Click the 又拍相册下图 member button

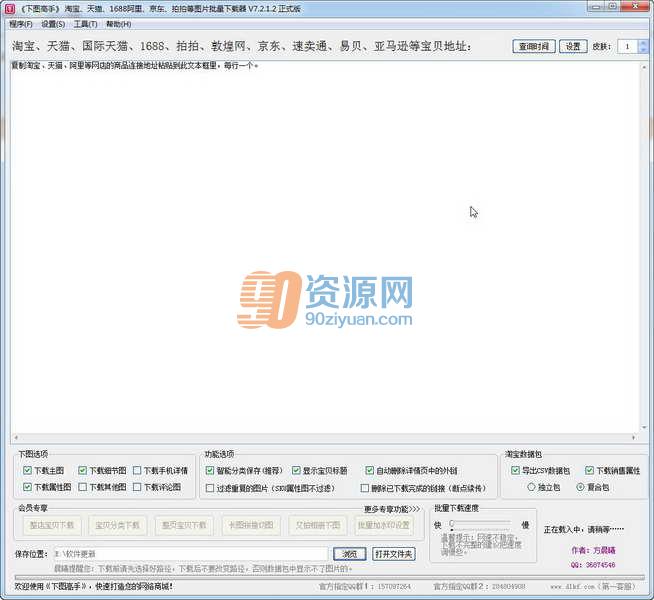[x=318, y=525]
